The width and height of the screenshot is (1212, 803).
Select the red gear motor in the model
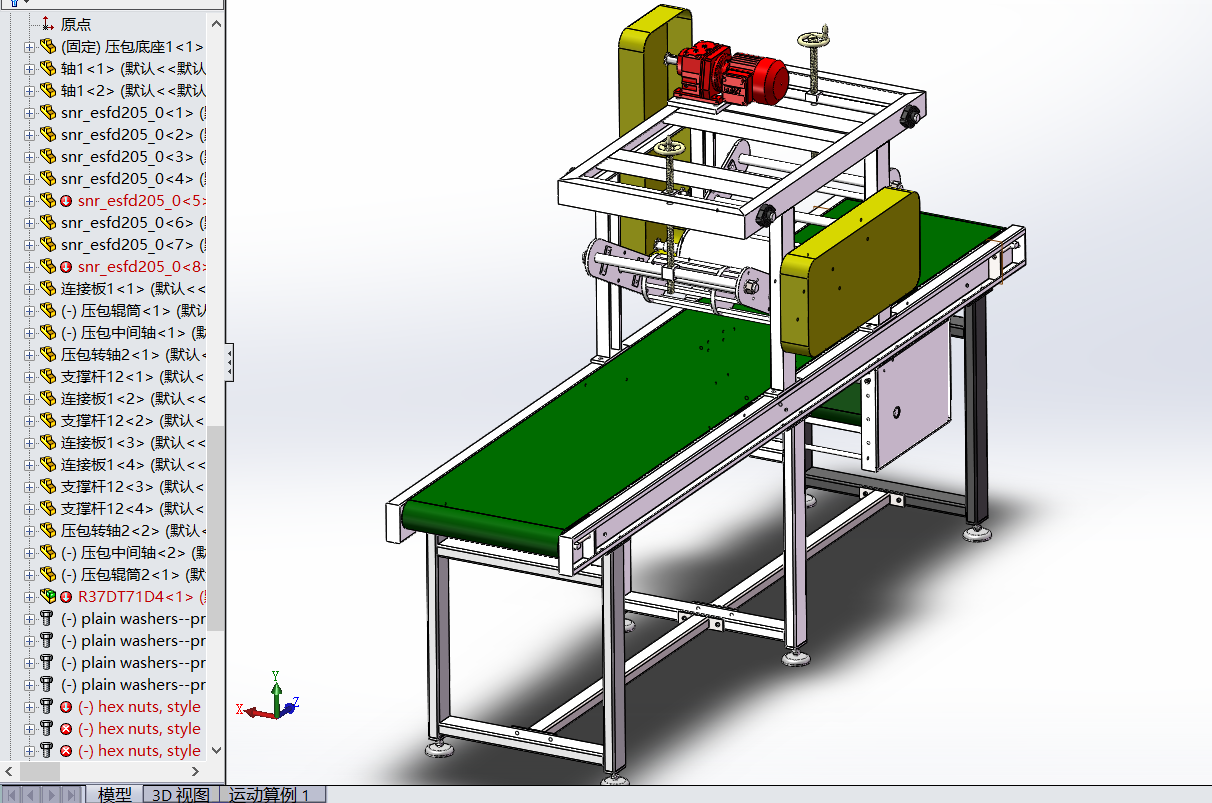[730, 72]
